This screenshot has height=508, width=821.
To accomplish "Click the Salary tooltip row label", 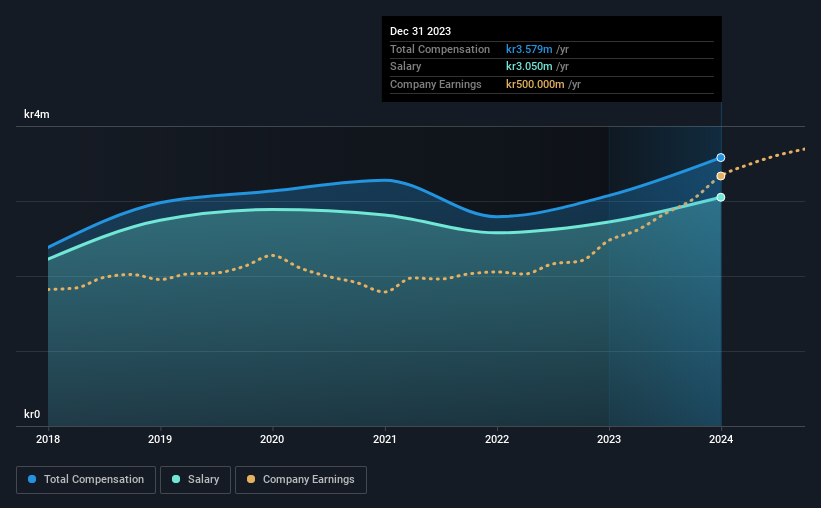I will coord(405,67).
